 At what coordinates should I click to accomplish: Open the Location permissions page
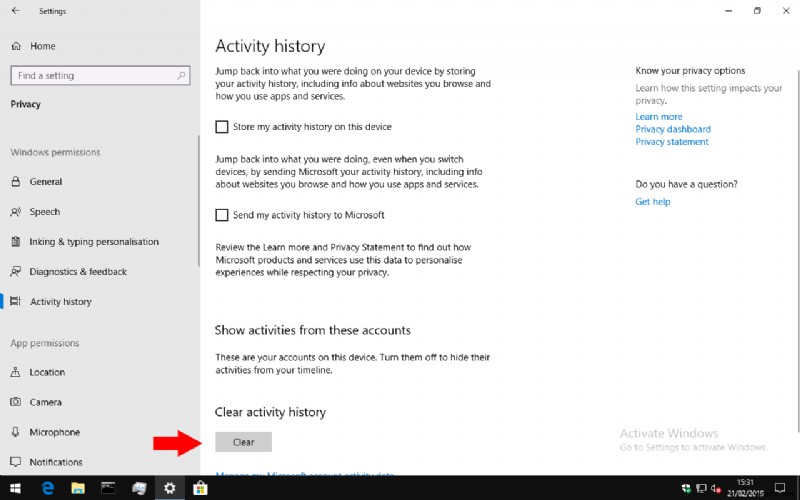click(47, 372)
